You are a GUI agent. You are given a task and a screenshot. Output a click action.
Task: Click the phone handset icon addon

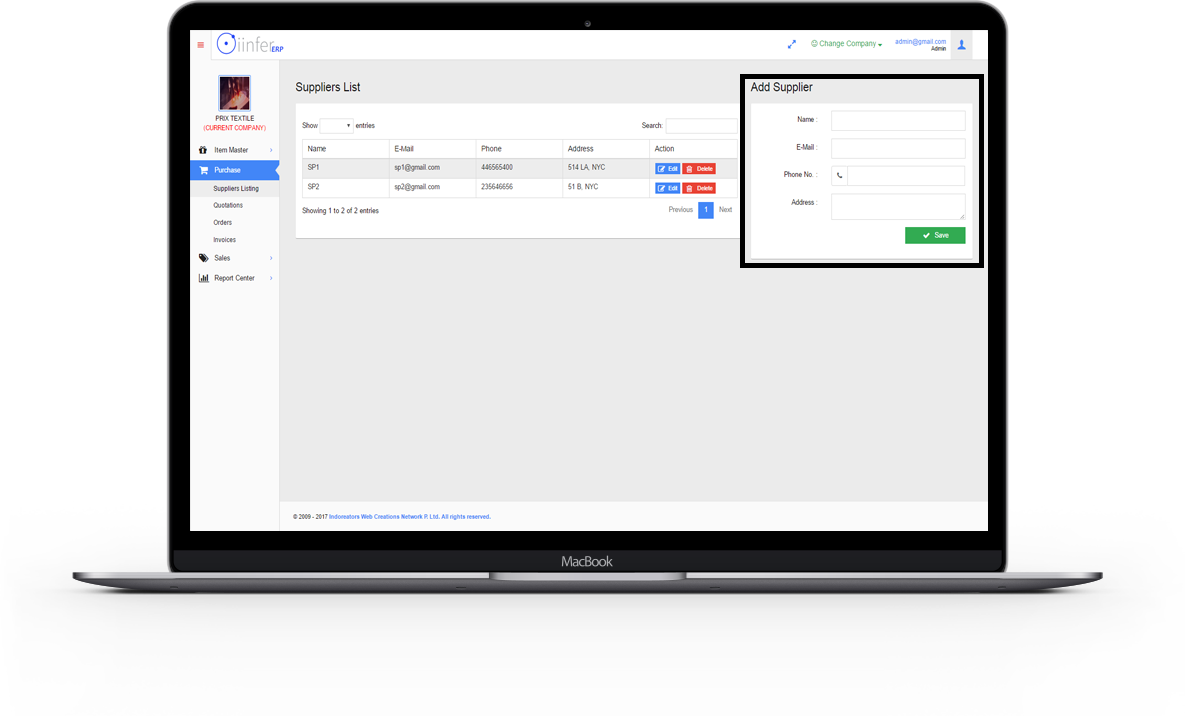tap(840, 175)
